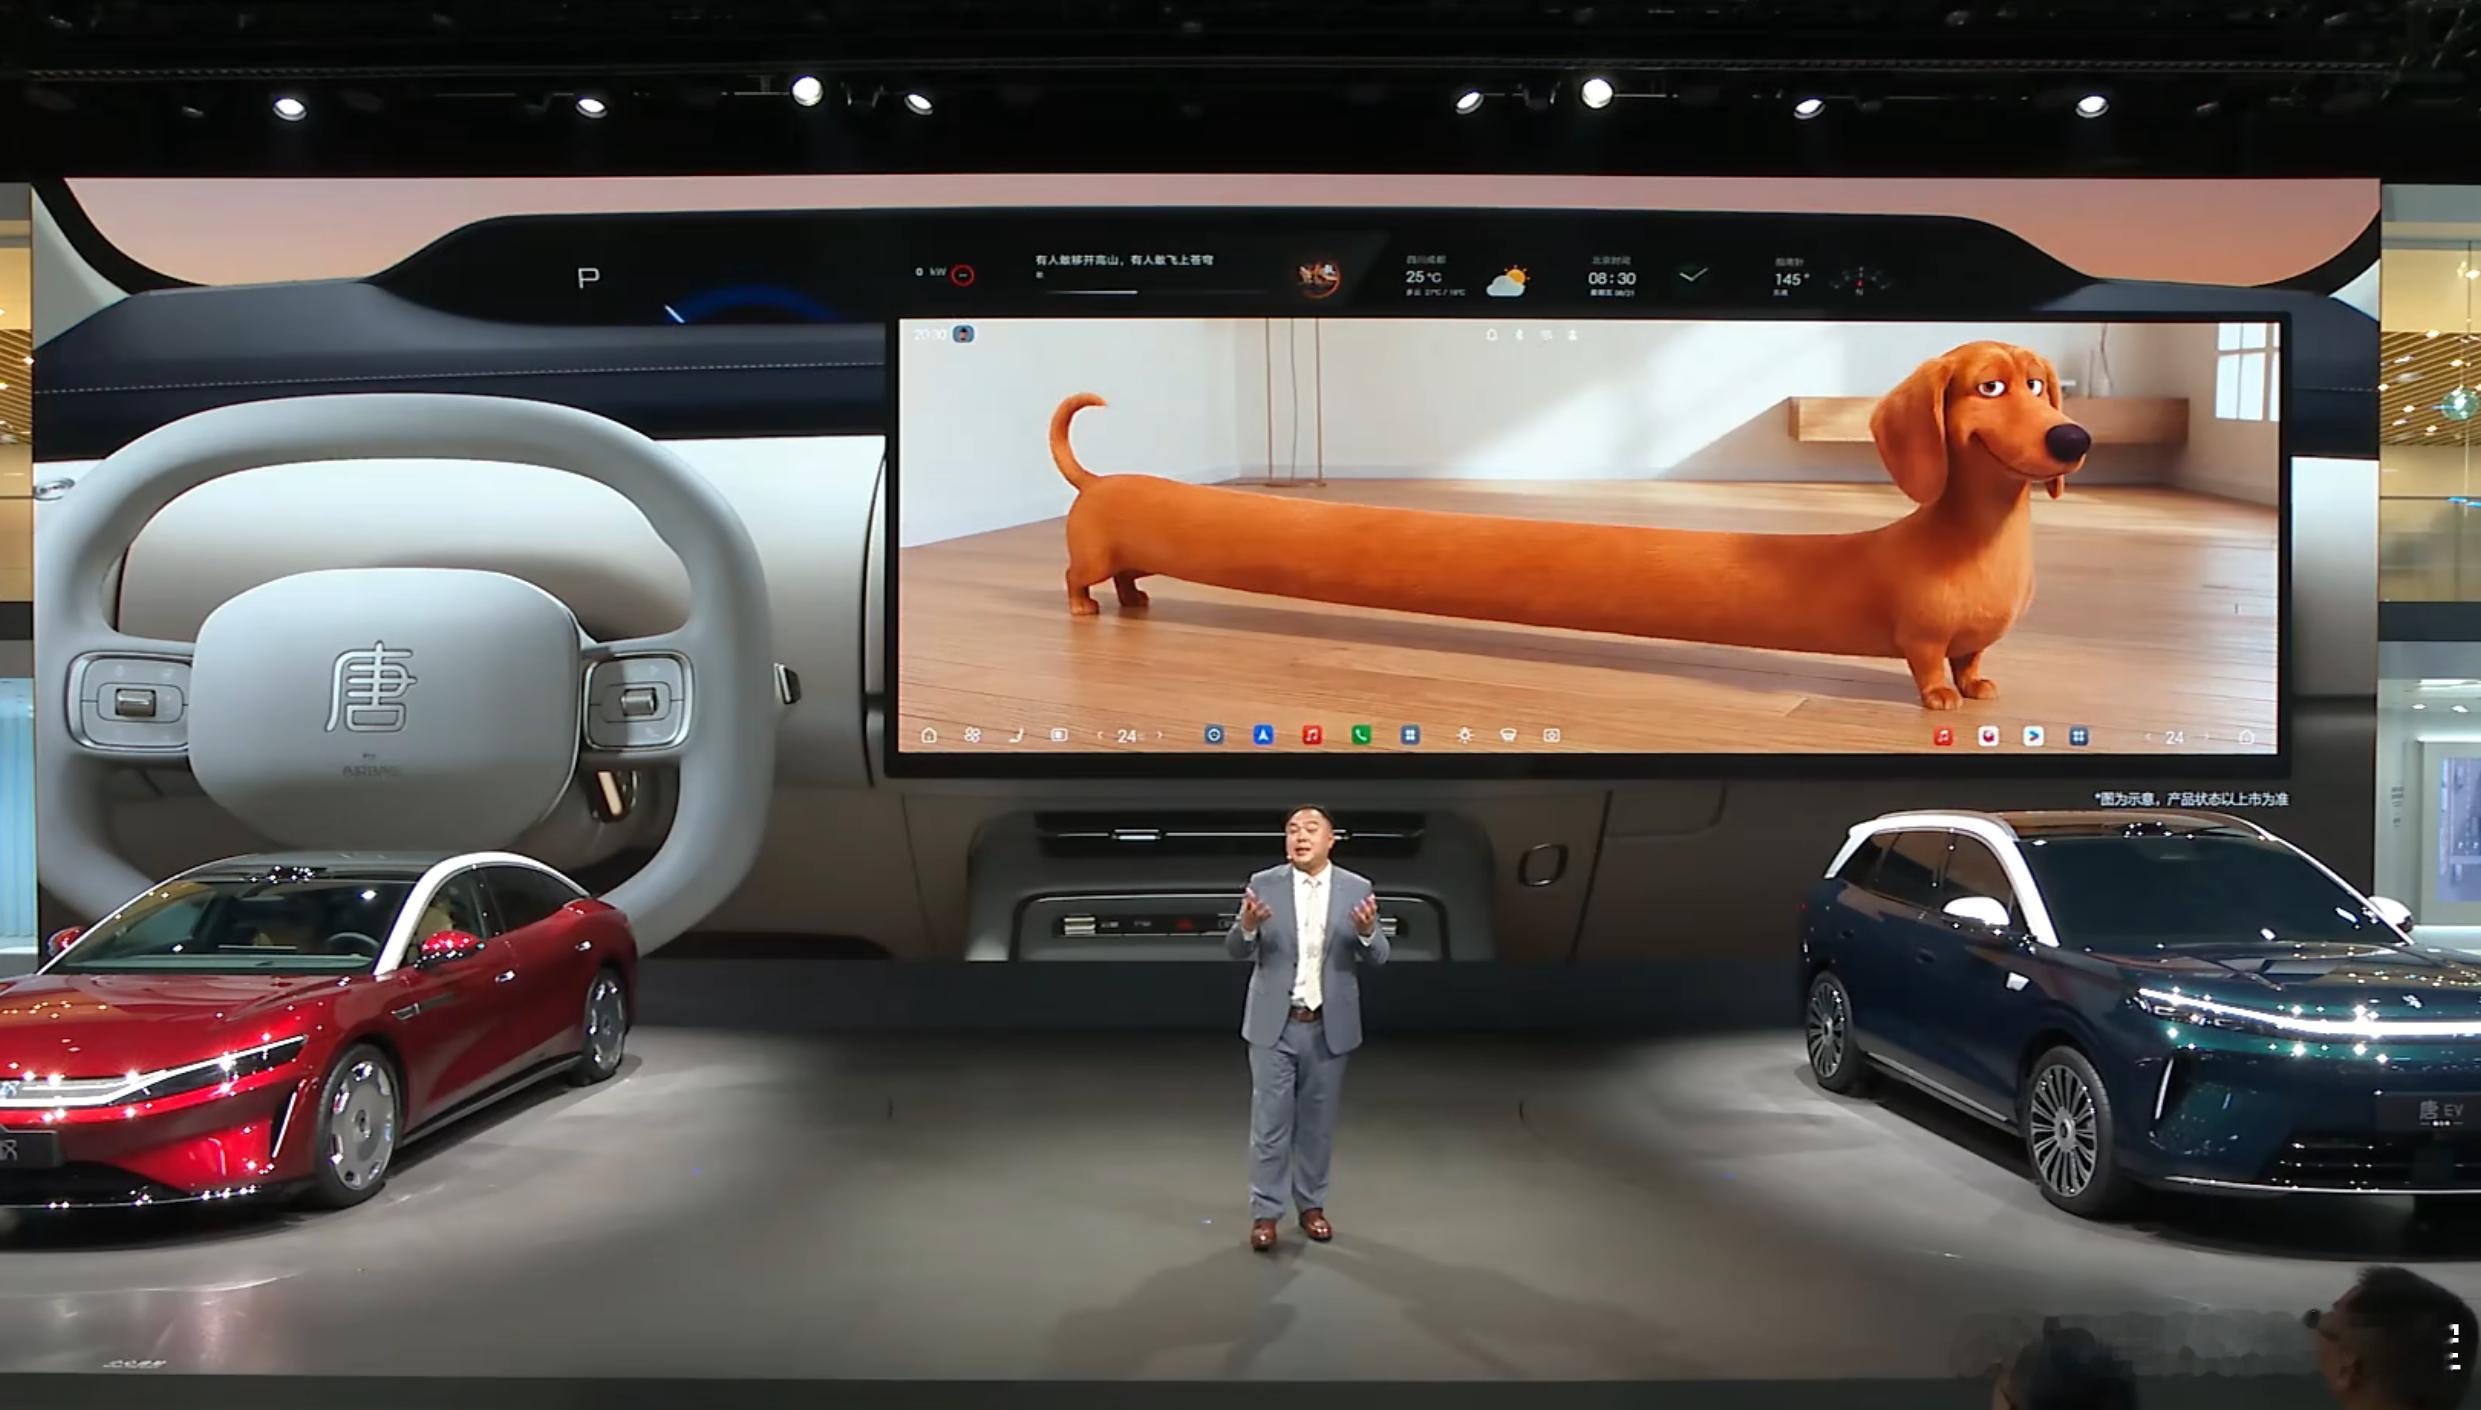
Task: Open the partly cloudy weather icon
Action: click(1507, 281)
